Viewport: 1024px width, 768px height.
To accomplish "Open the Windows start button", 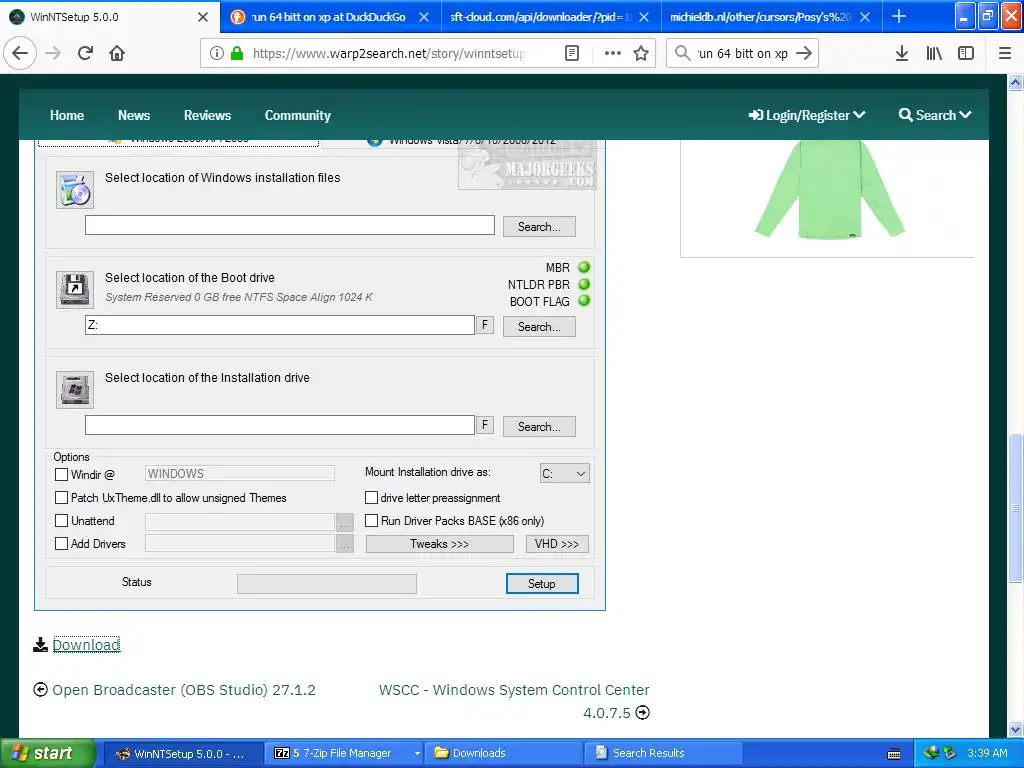I will click(48, 754).
